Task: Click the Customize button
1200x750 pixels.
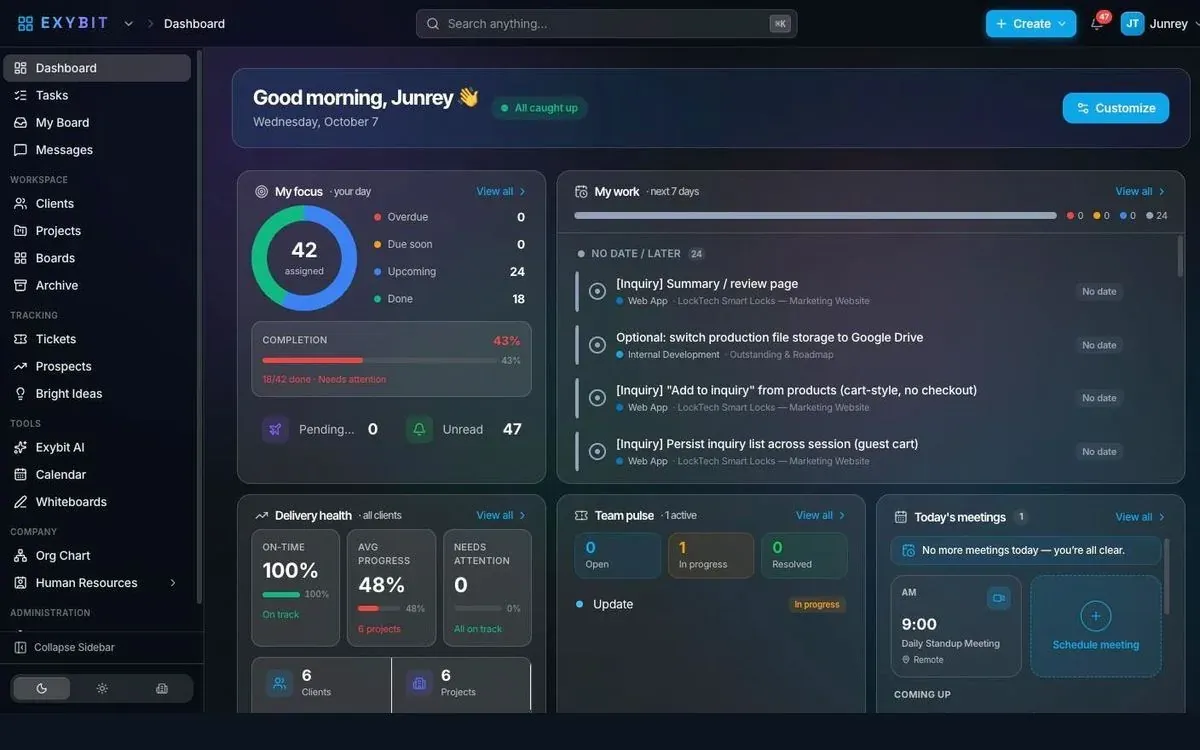Action: point(1116,108)
